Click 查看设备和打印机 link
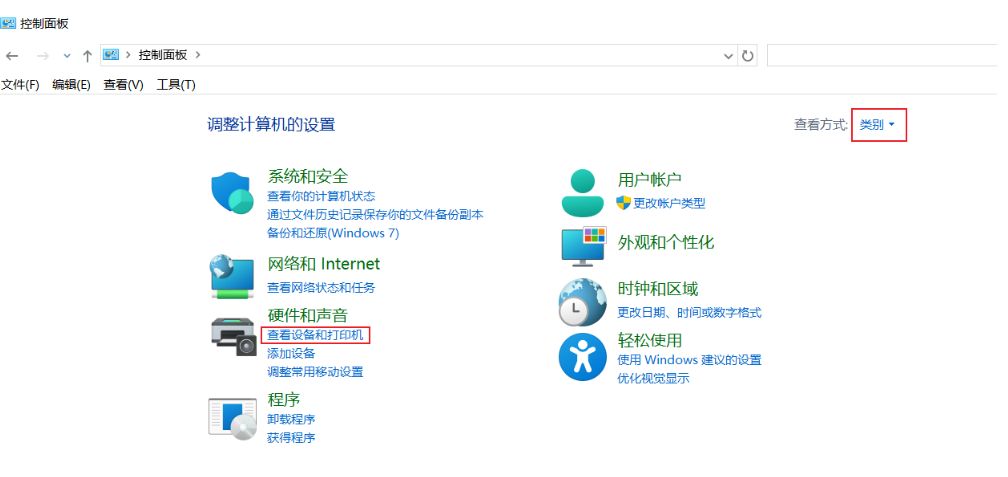This screenshot has height=477, width=1008. (315, 335)
